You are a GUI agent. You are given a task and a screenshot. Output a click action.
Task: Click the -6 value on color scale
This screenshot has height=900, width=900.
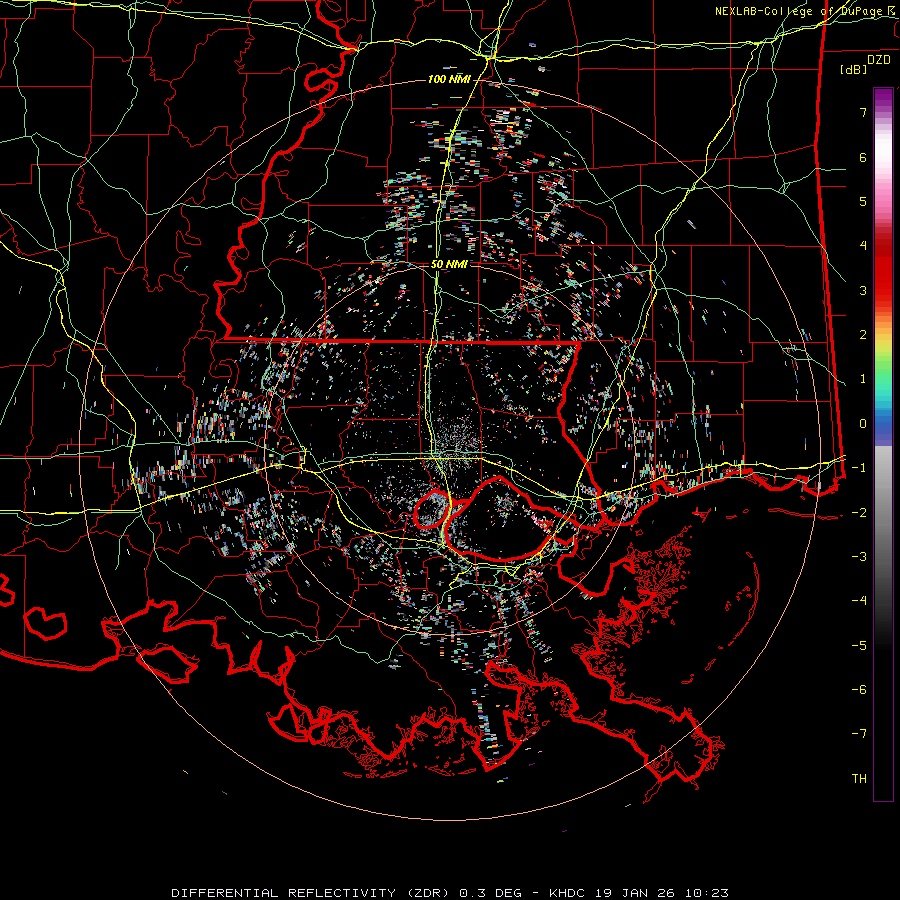coord(859,690)
